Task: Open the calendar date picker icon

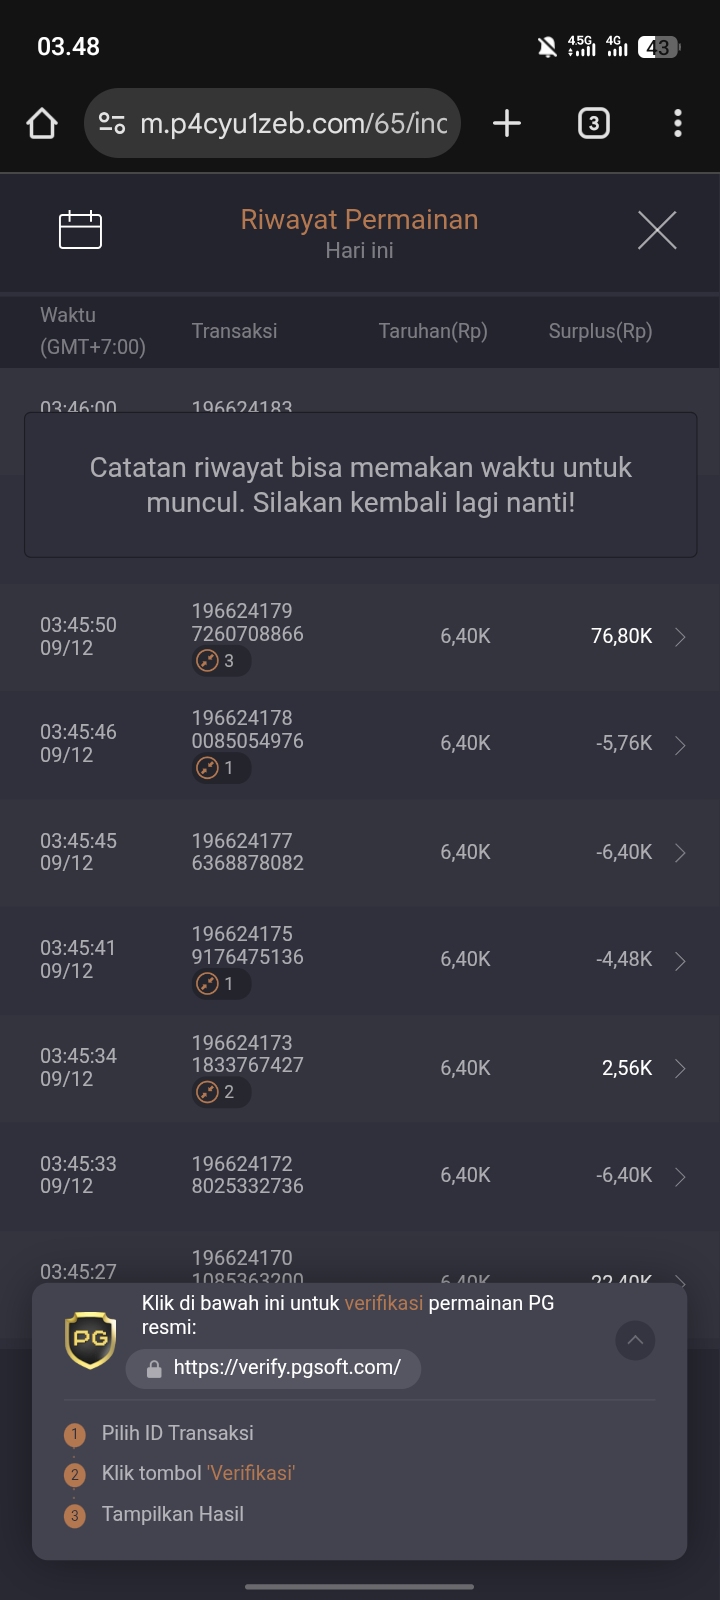Action: pos(80,230)
